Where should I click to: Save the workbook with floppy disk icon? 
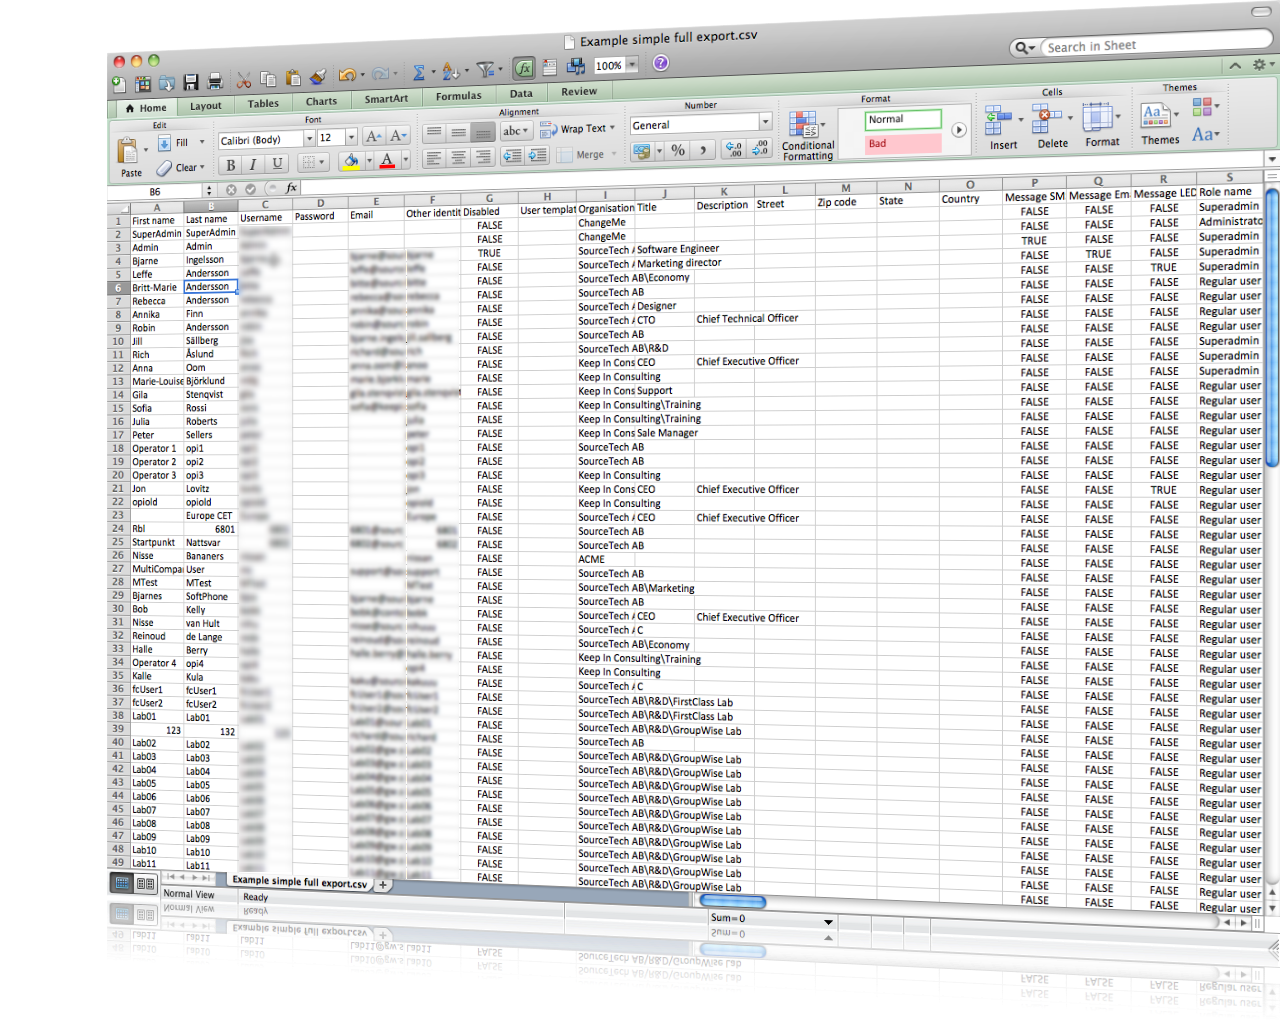click(191, 82)
